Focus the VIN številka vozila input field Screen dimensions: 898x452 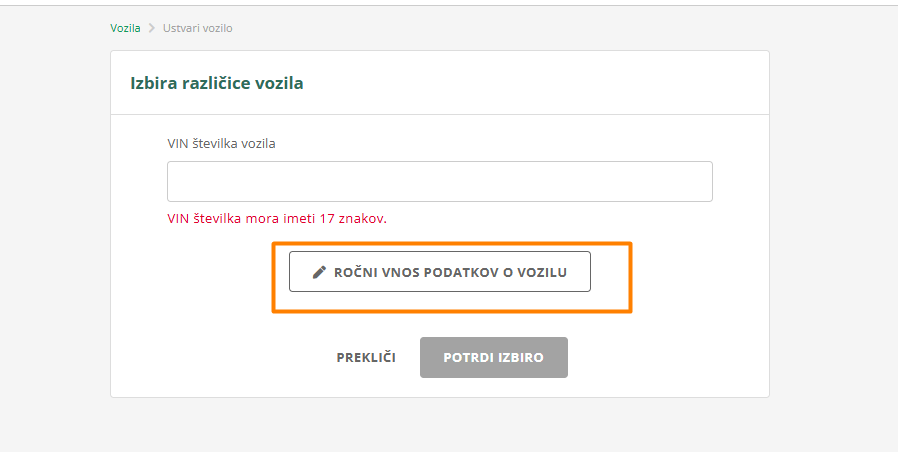point(439,182)
